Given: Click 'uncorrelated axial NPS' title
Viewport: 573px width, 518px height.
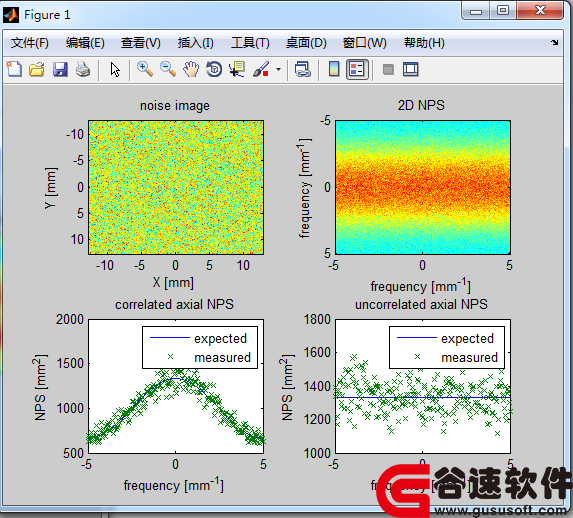Looking at the screenshot, I should pyautogui.click(x=421, y=305).
